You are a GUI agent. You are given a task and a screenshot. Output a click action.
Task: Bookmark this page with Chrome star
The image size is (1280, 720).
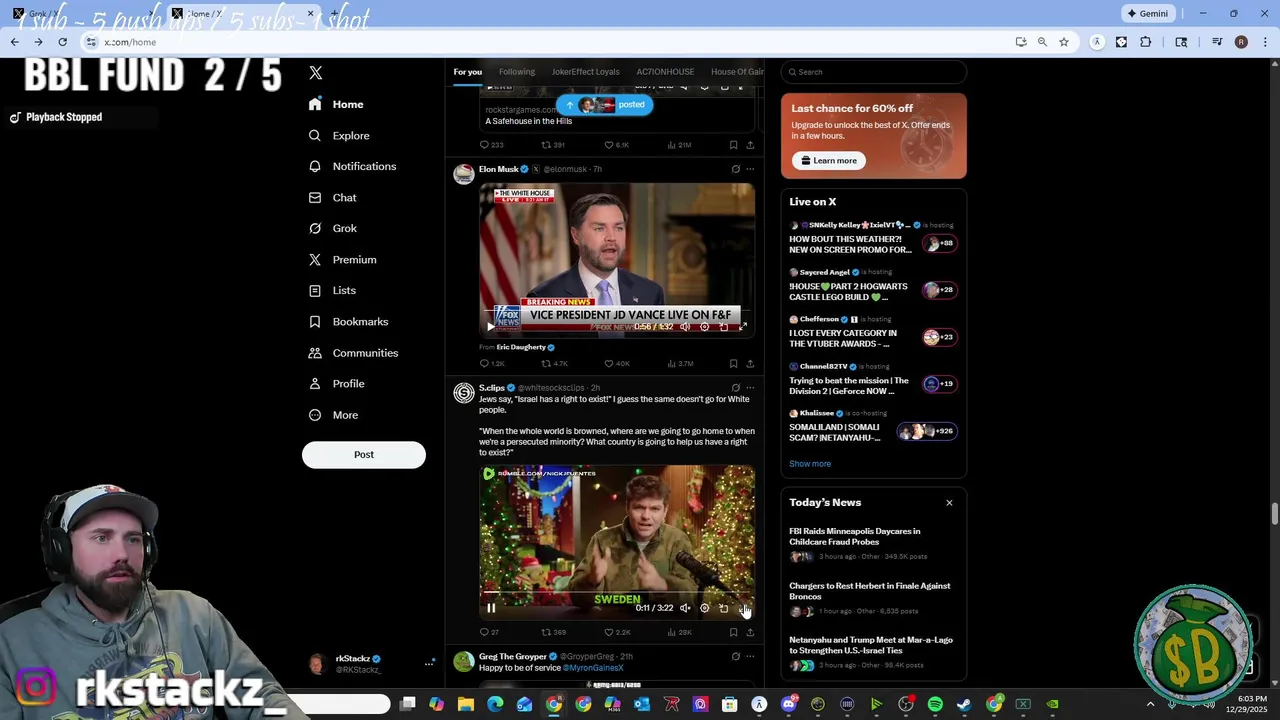pyautogui.click(x=1064, y=42)
